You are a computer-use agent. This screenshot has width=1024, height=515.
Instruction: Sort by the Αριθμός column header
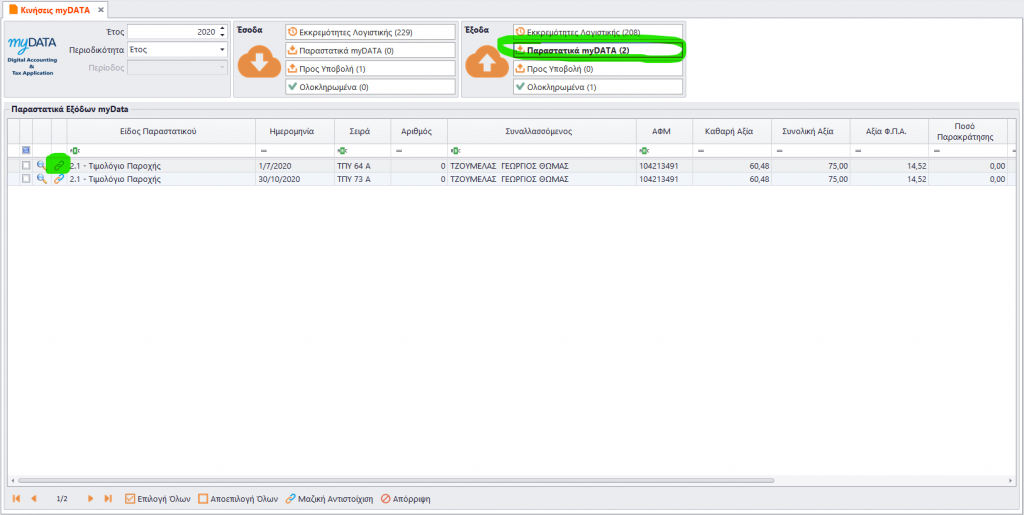point(419,131)
